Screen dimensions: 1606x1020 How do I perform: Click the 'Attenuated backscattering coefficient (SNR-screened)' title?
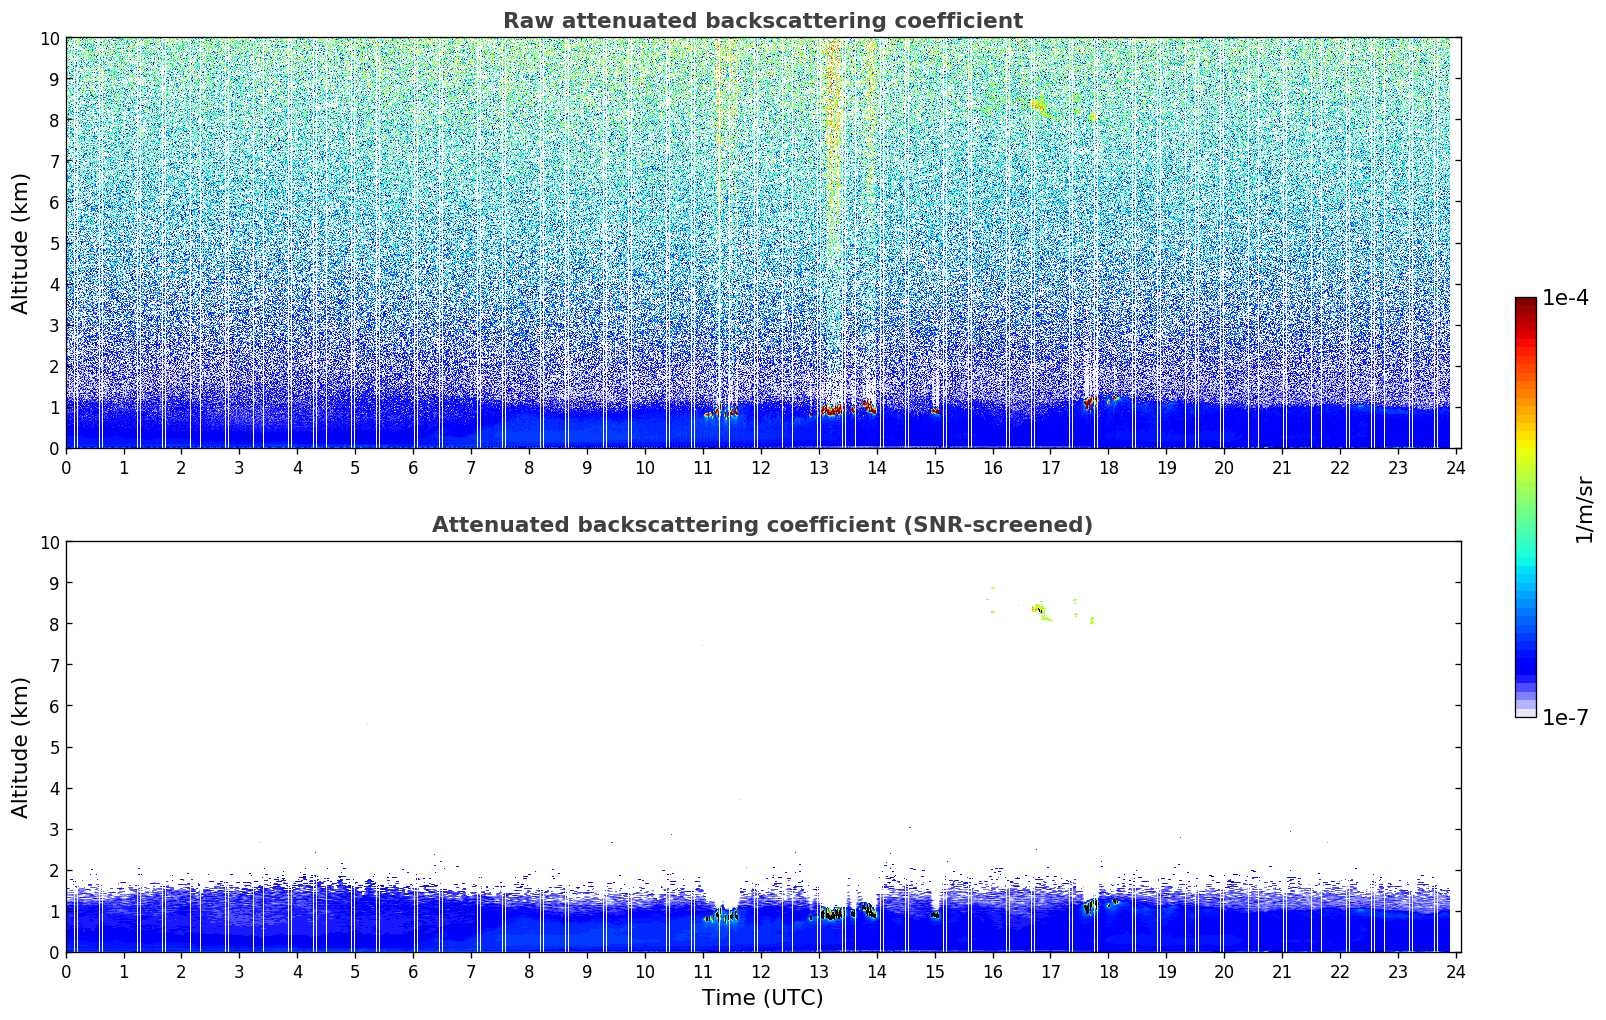pyautogui.click(x=762, y=525)
